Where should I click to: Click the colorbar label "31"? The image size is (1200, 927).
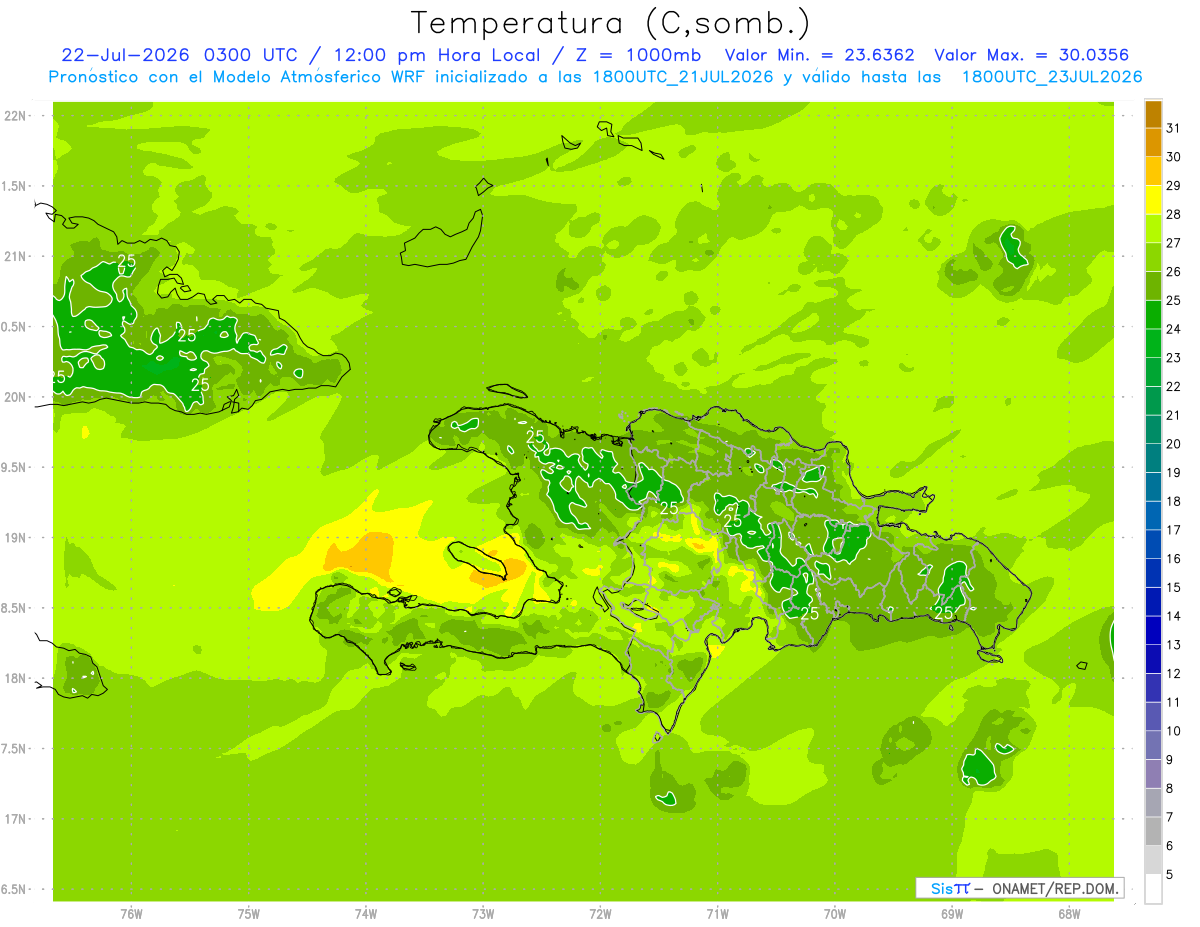(x=1173, y=128)
